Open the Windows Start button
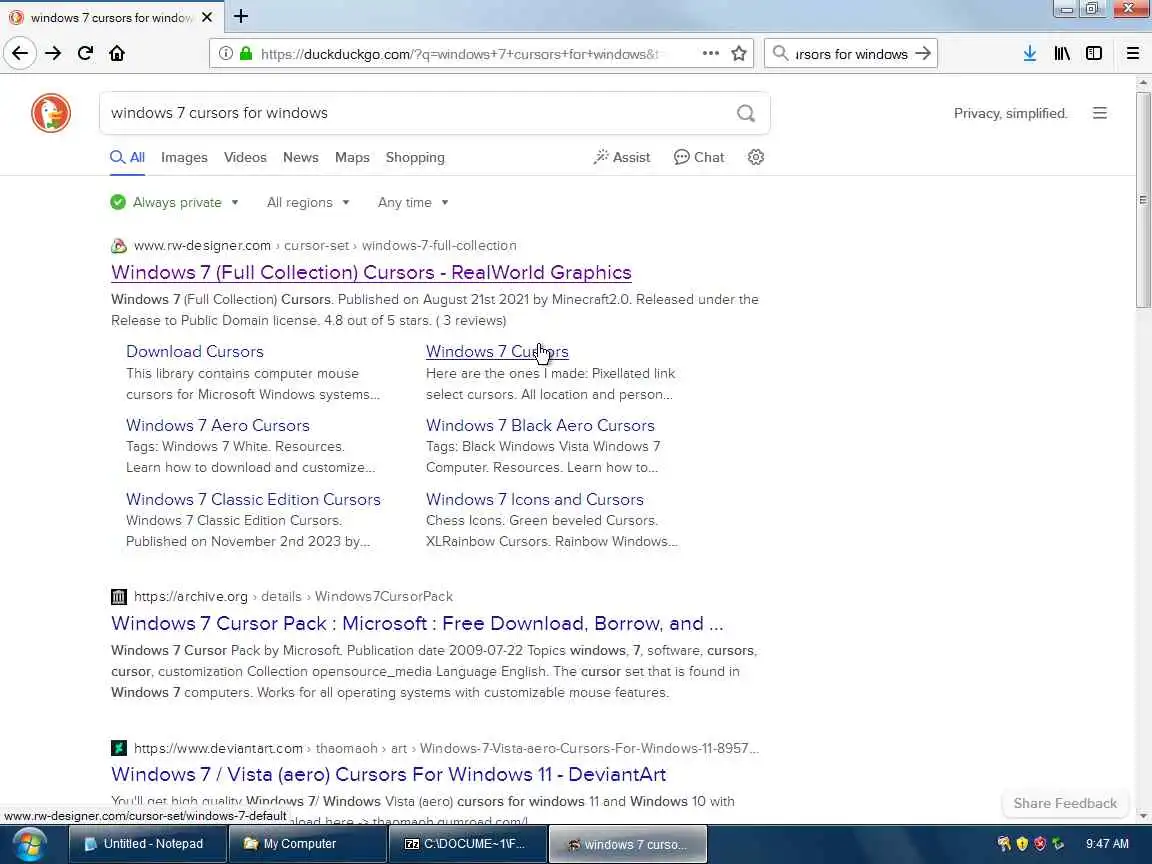 click(29, 844)
